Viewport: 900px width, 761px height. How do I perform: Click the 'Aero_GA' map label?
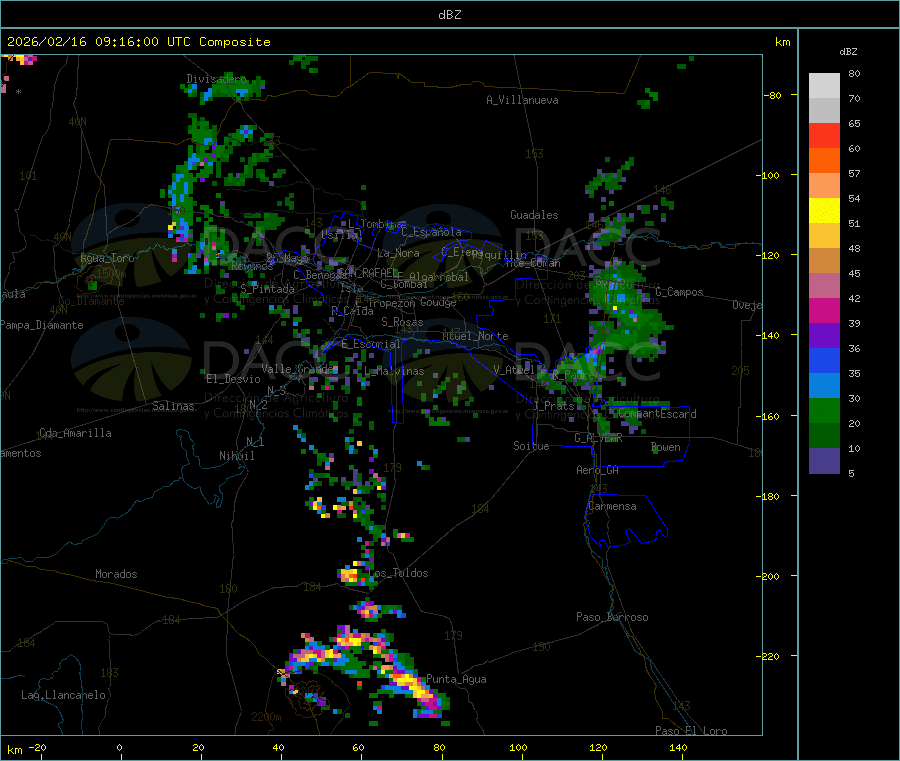pyautogui.click(x=597, y=470)
